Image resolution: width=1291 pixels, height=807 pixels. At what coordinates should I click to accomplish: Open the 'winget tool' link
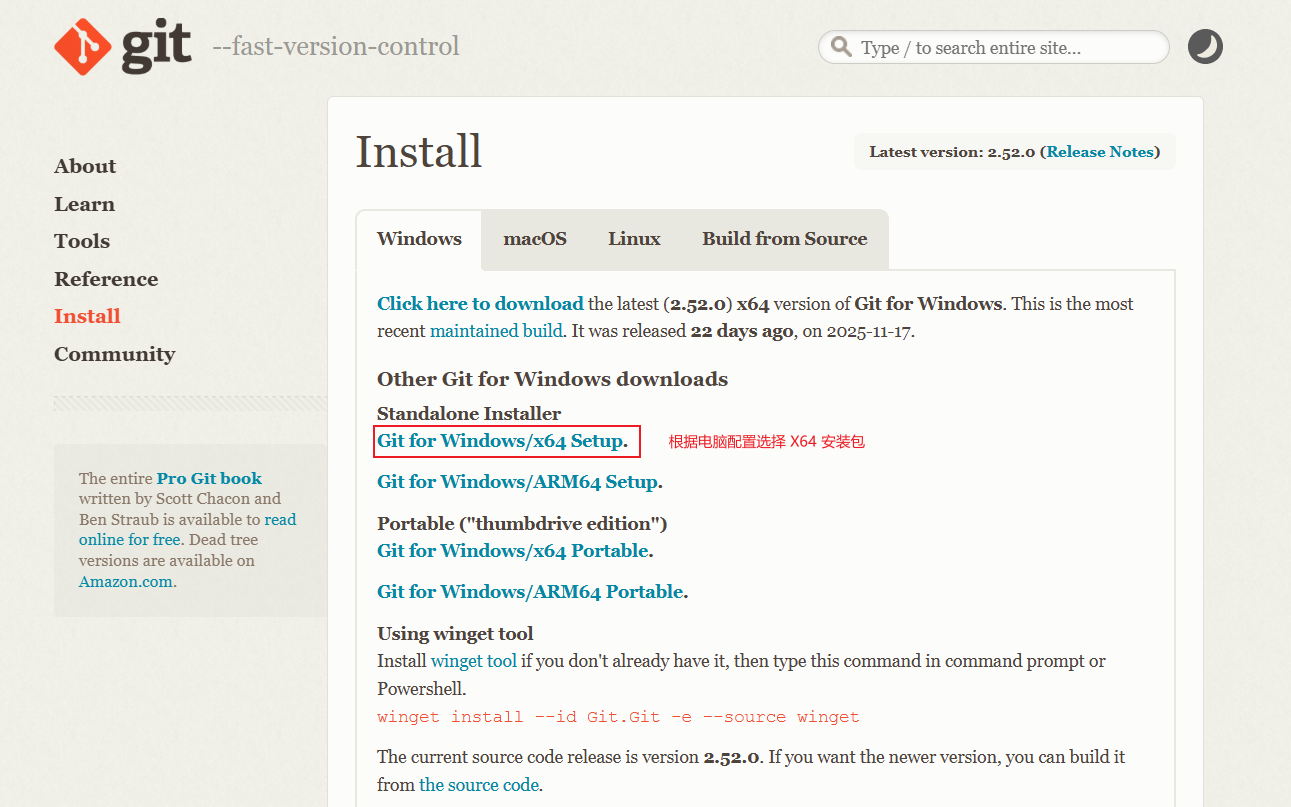(x=474, y=661)
